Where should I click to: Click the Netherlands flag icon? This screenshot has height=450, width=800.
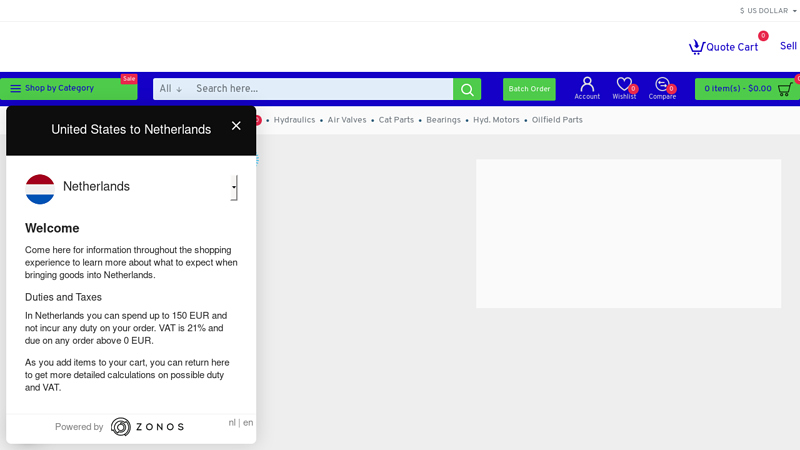click(x=40, y=189)
